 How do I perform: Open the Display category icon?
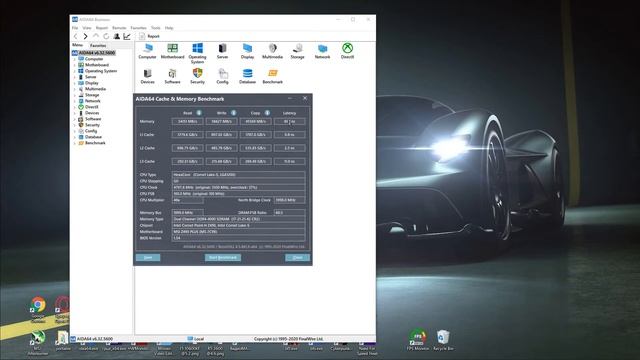247,51
